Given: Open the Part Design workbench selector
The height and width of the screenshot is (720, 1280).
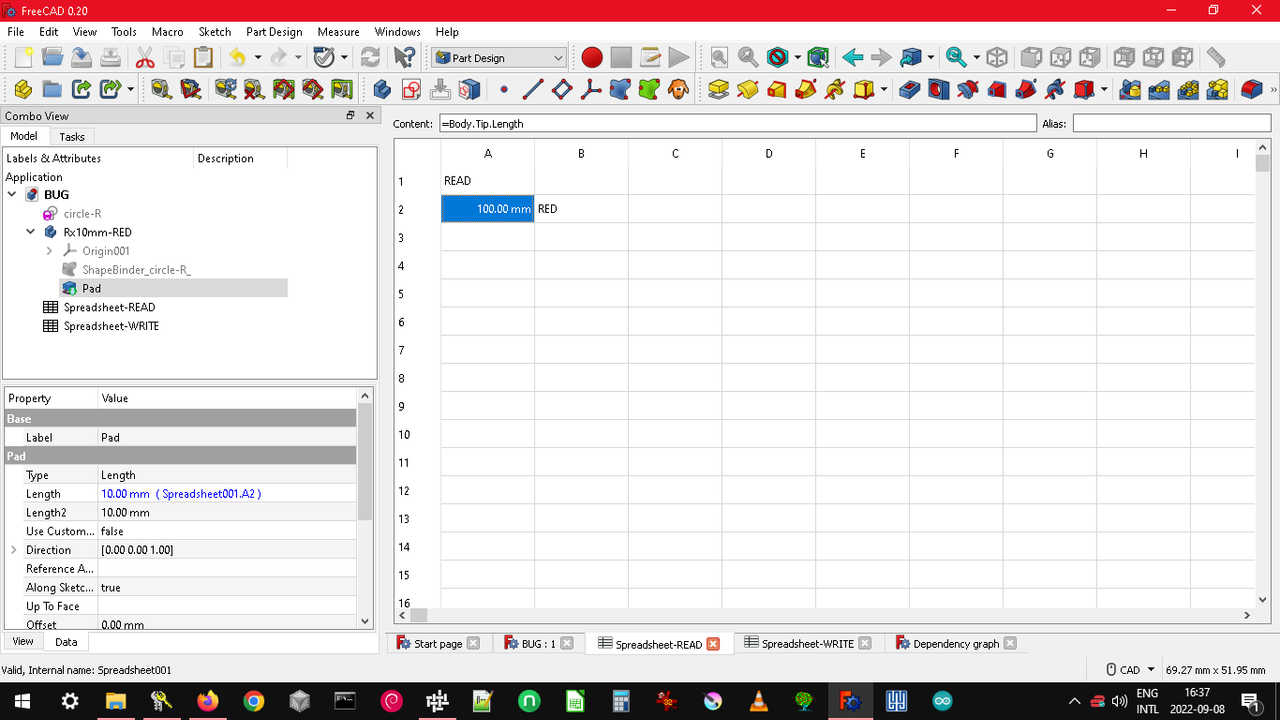Looking at the screenshot, I should click(499, 57).
